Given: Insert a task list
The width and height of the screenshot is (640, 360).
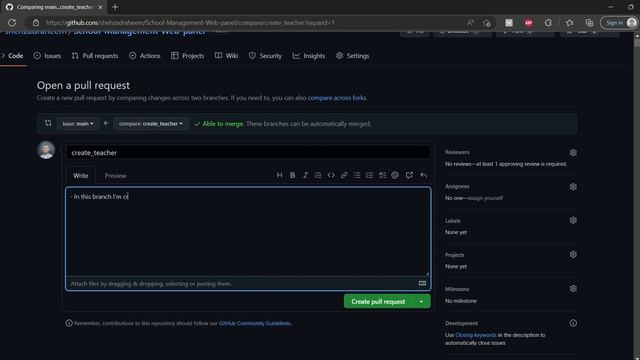Looking at the screenshot, I should [x=382, y=175].
